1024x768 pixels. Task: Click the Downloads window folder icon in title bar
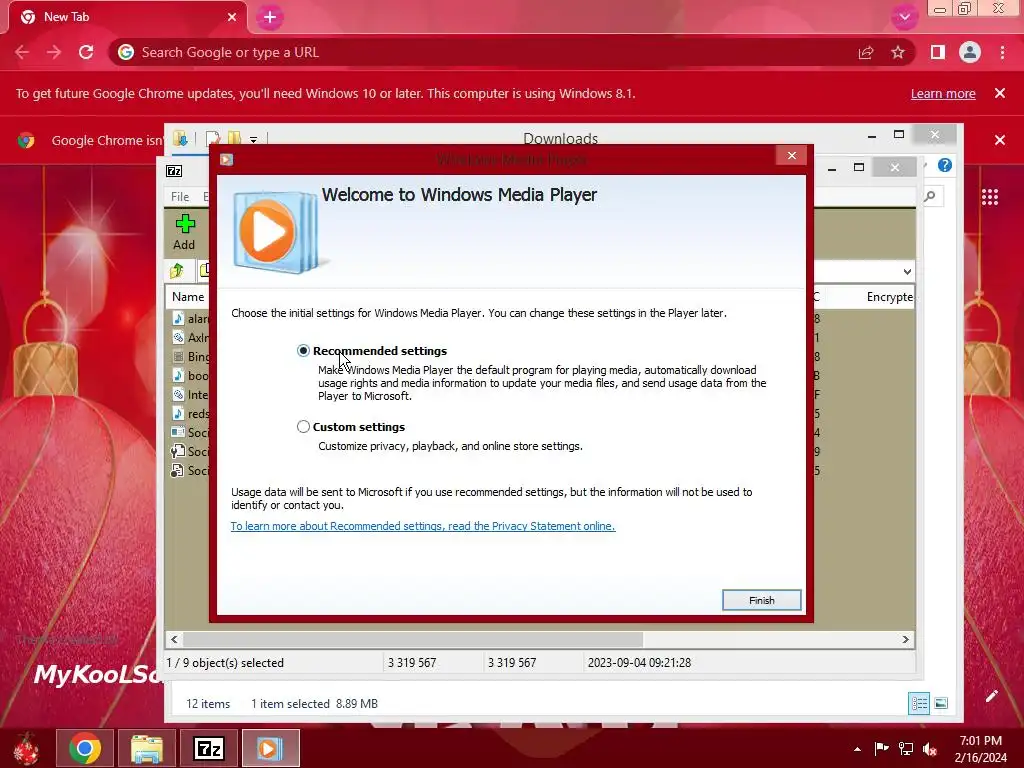point(180,138)
